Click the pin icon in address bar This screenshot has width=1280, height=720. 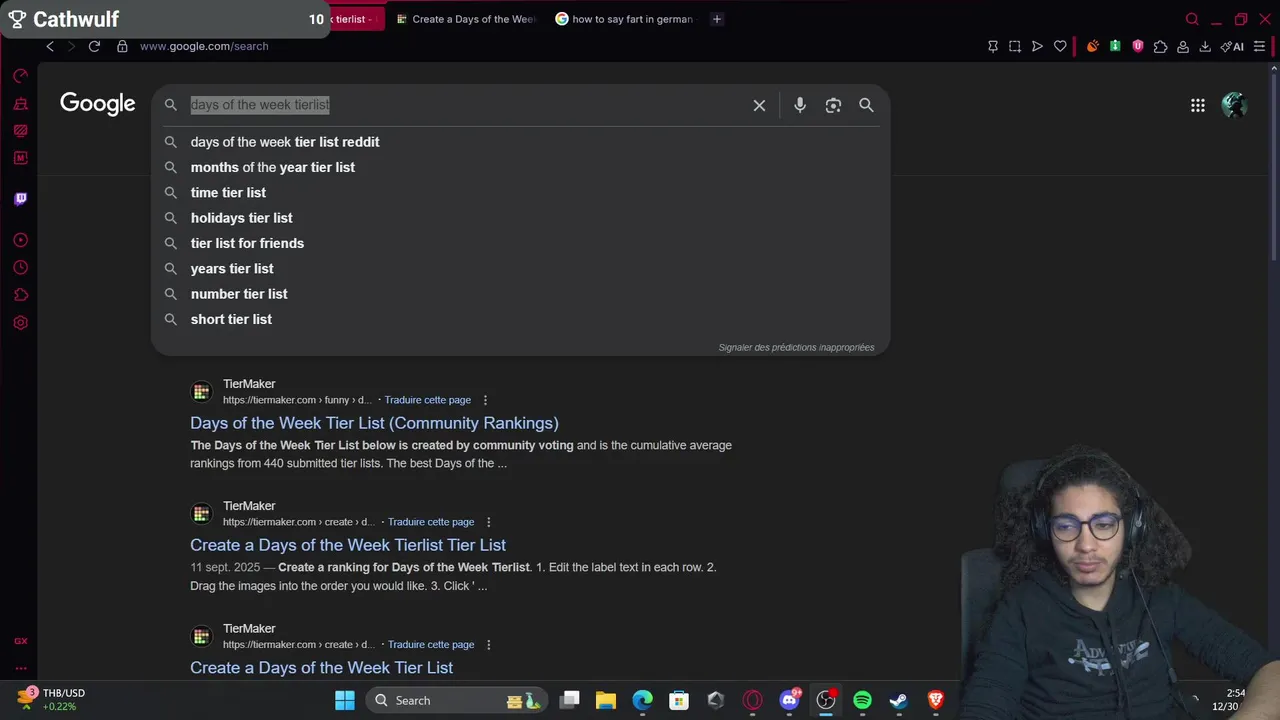pos(992,46)
